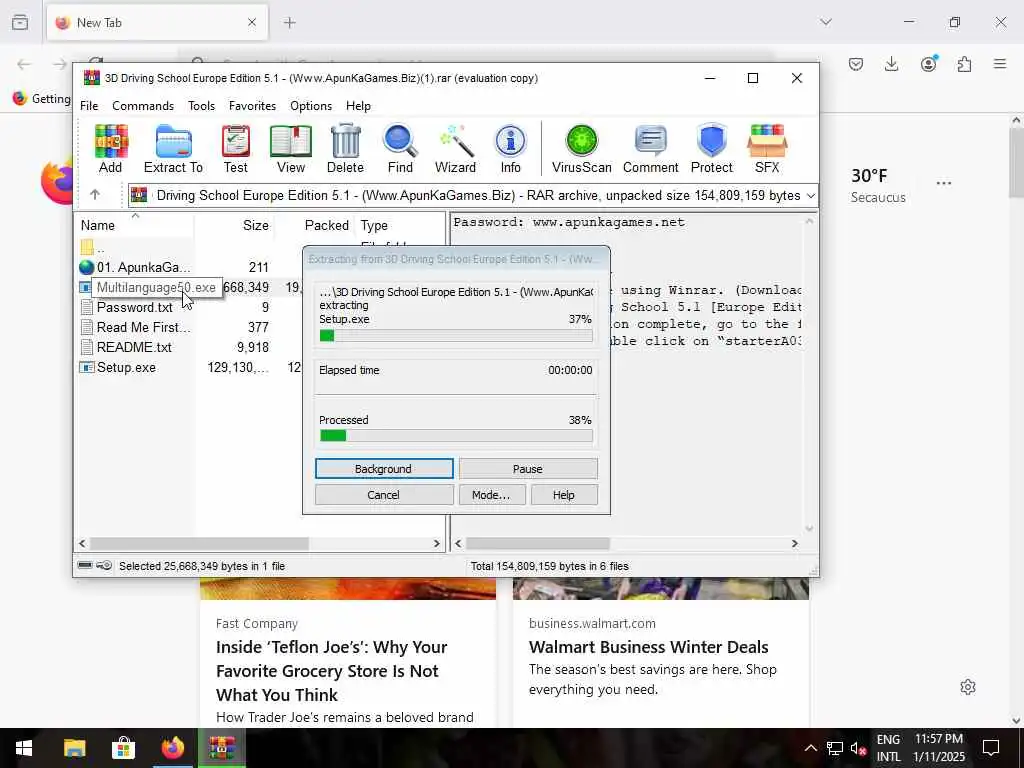This screenshot has width=1024, height=768.
Task: Click Help button in extraction dialog
Action: coord(564,495)
